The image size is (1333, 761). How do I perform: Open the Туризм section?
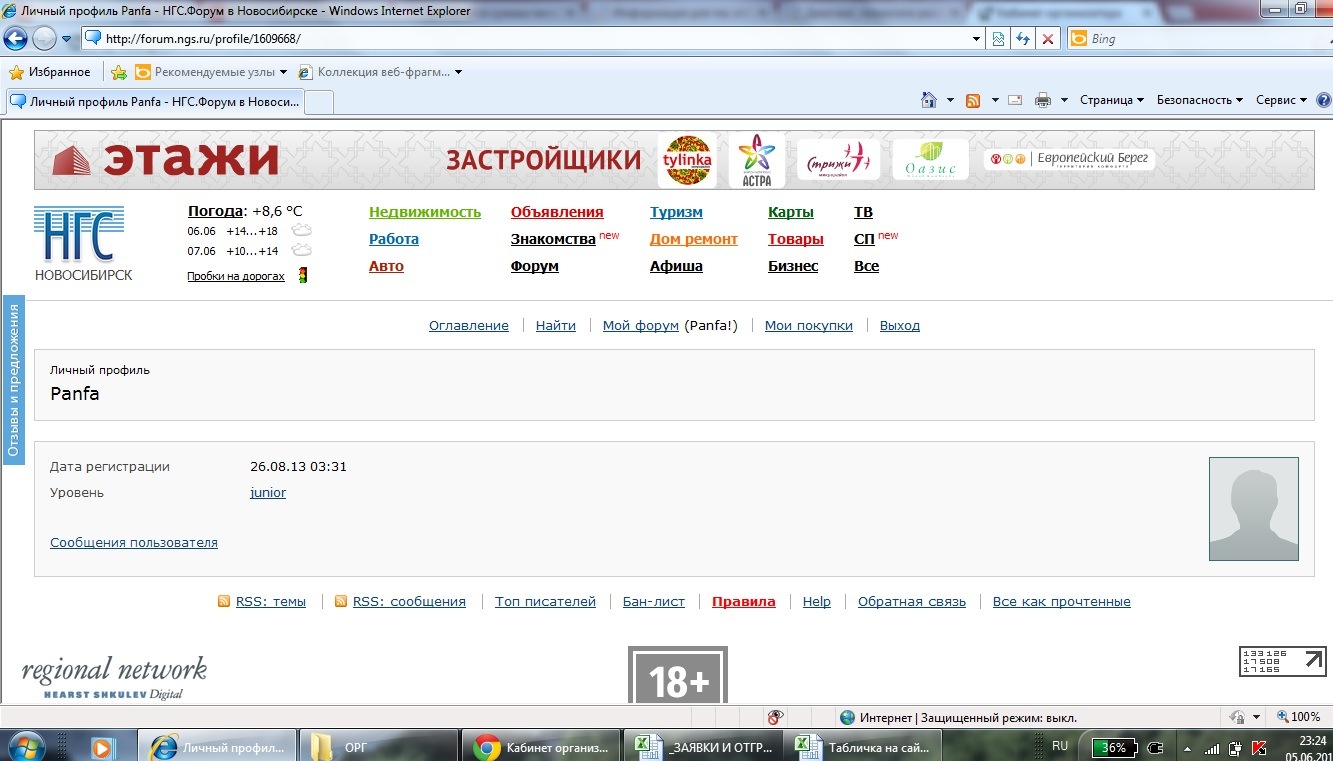pyautogui.click(x=676, y=212)
